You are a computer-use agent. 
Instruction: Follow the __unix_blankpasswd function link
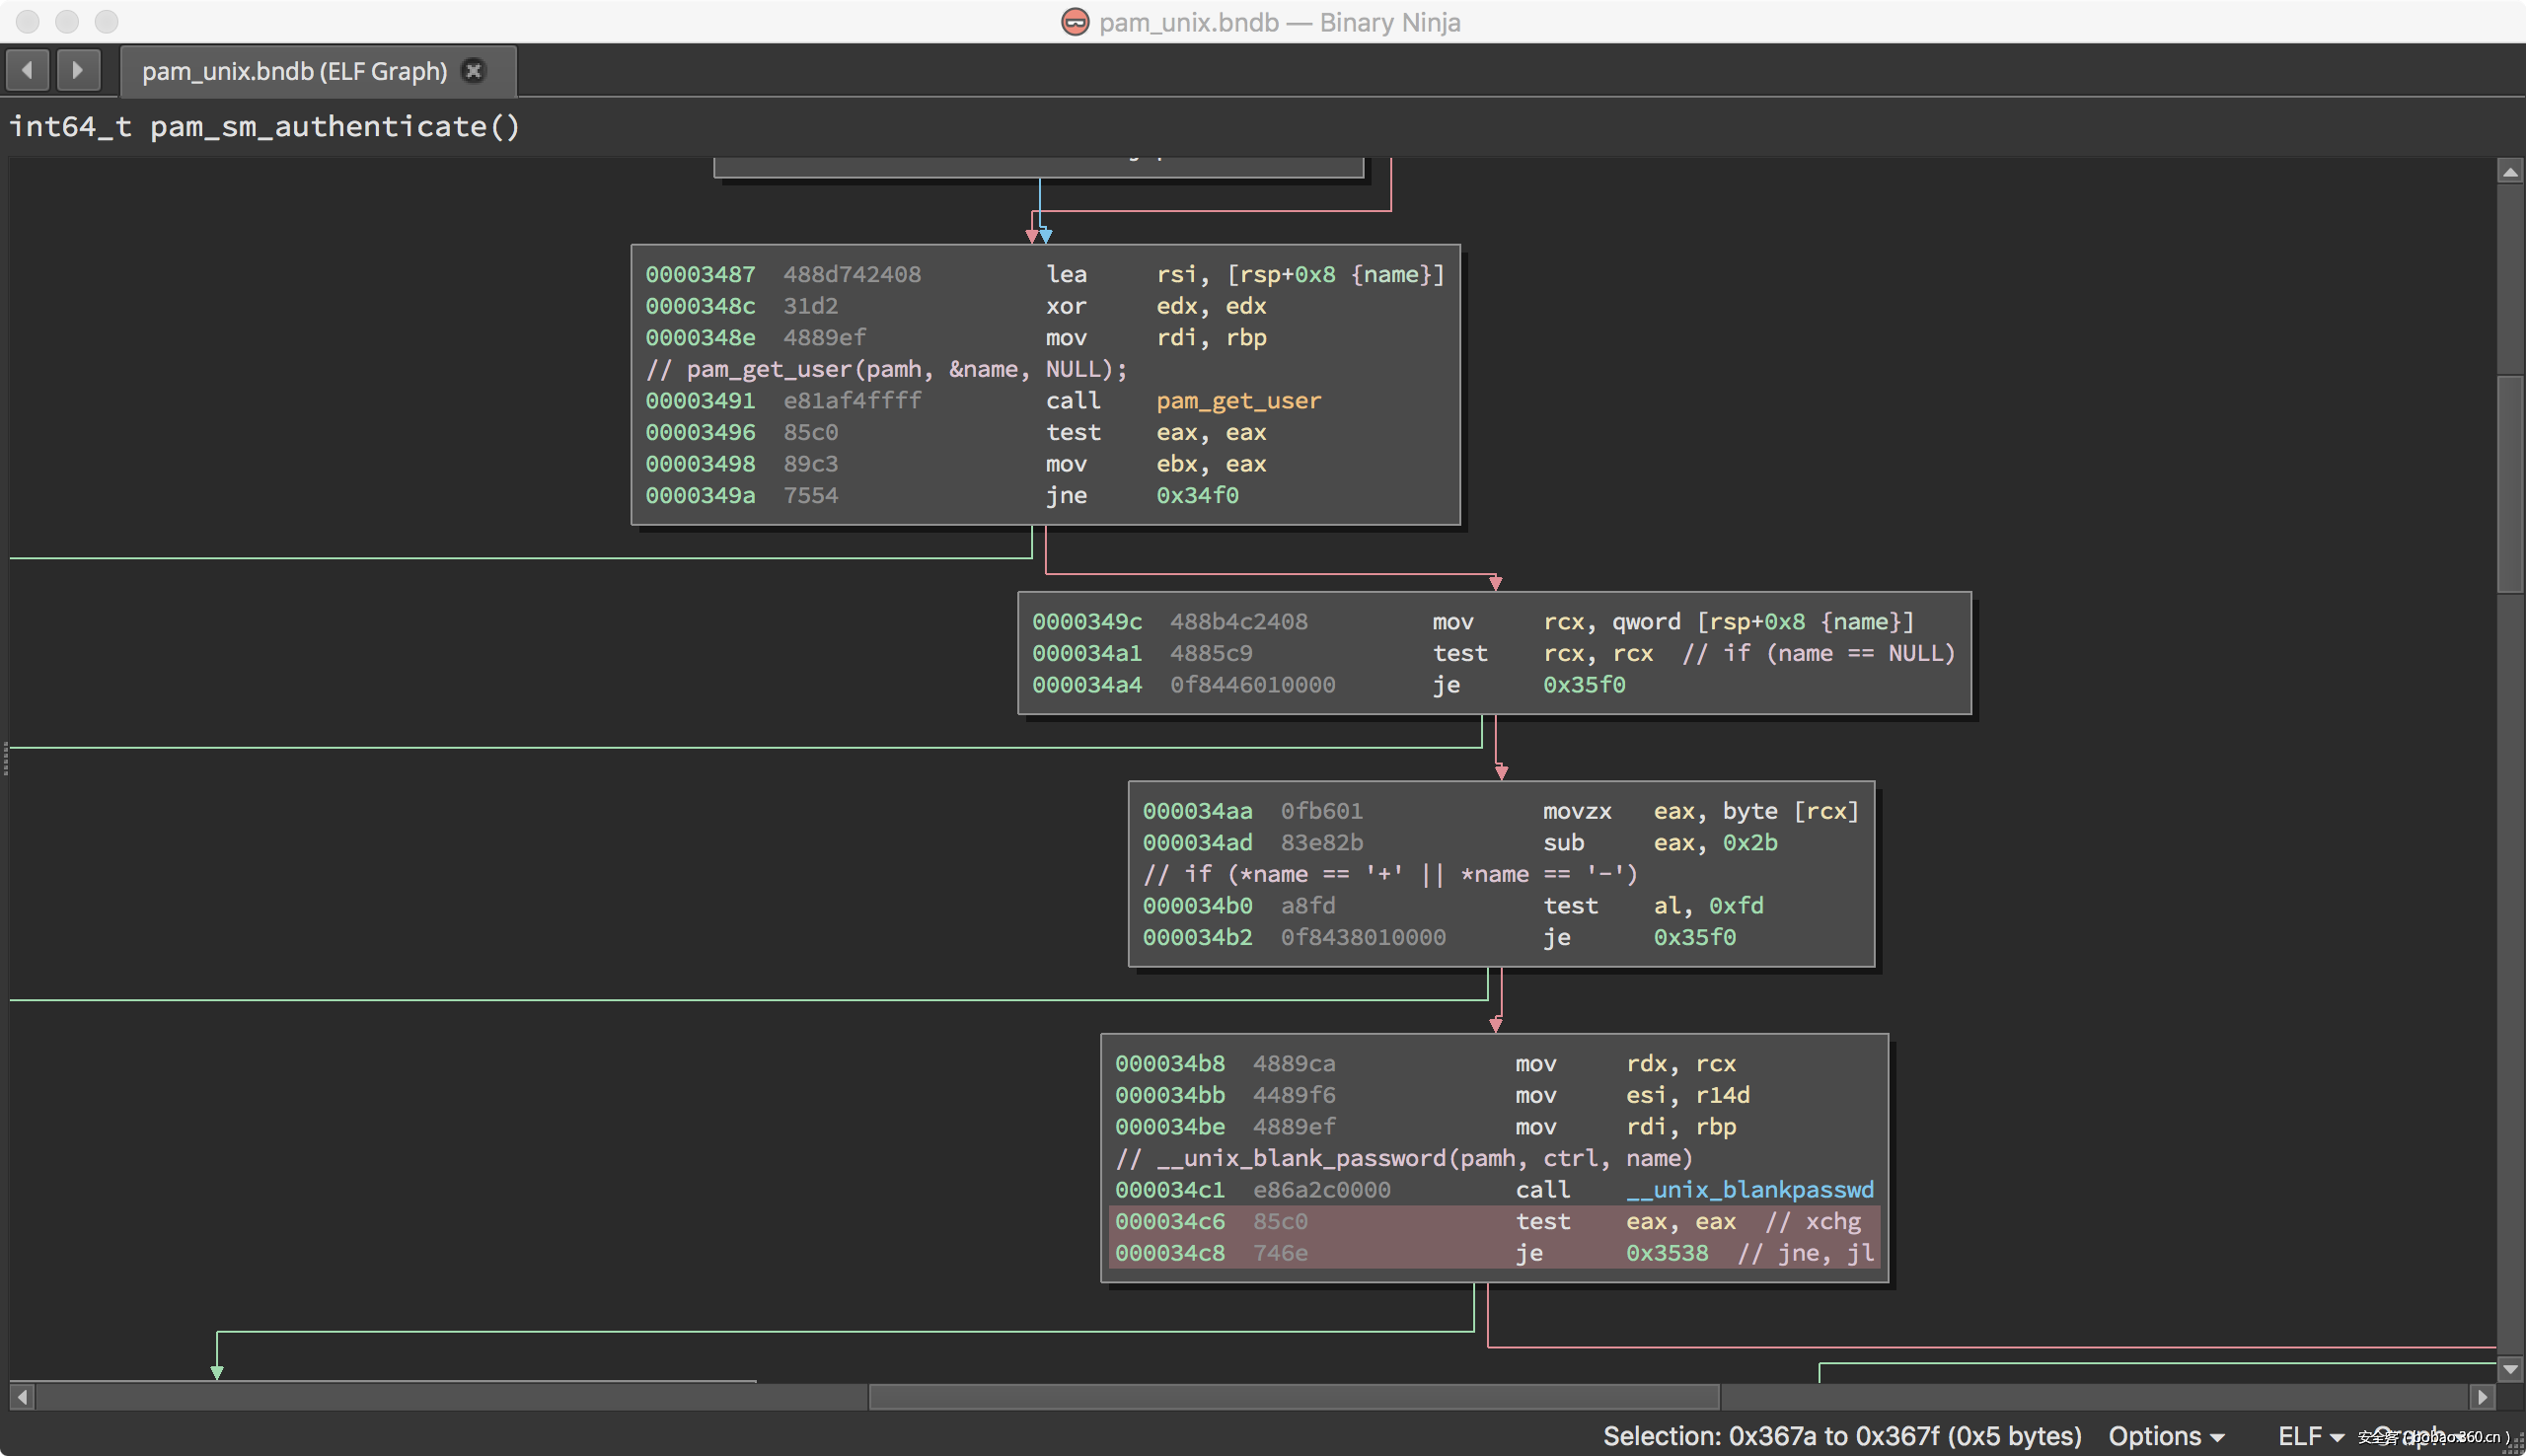click(x=1749, y=1190)
